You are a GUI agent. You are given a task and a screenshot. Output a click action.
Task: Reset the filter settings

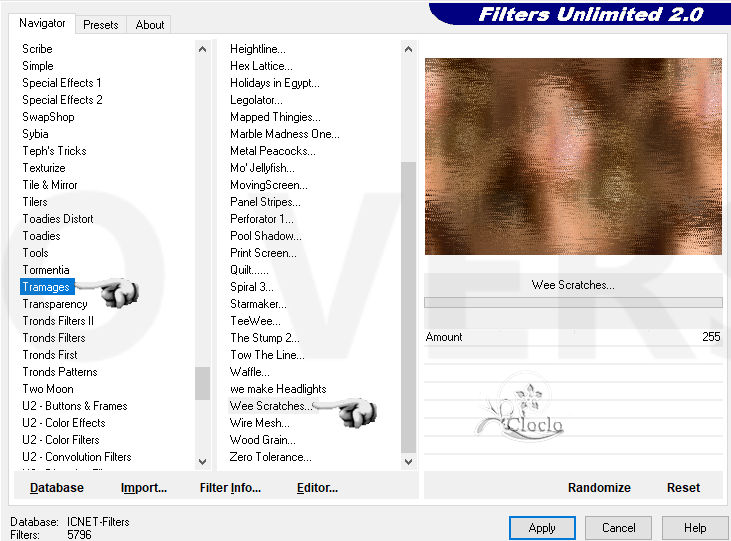pos(683,487)
